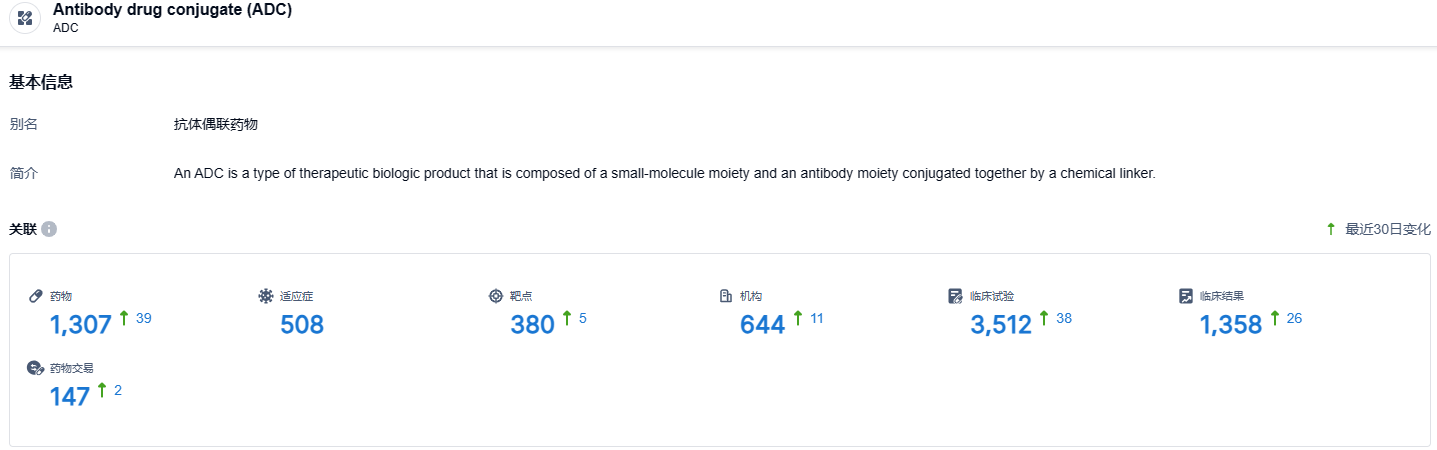Click the 临床试验 clipboard icon

pyautogui.click(x=955, y=296)
